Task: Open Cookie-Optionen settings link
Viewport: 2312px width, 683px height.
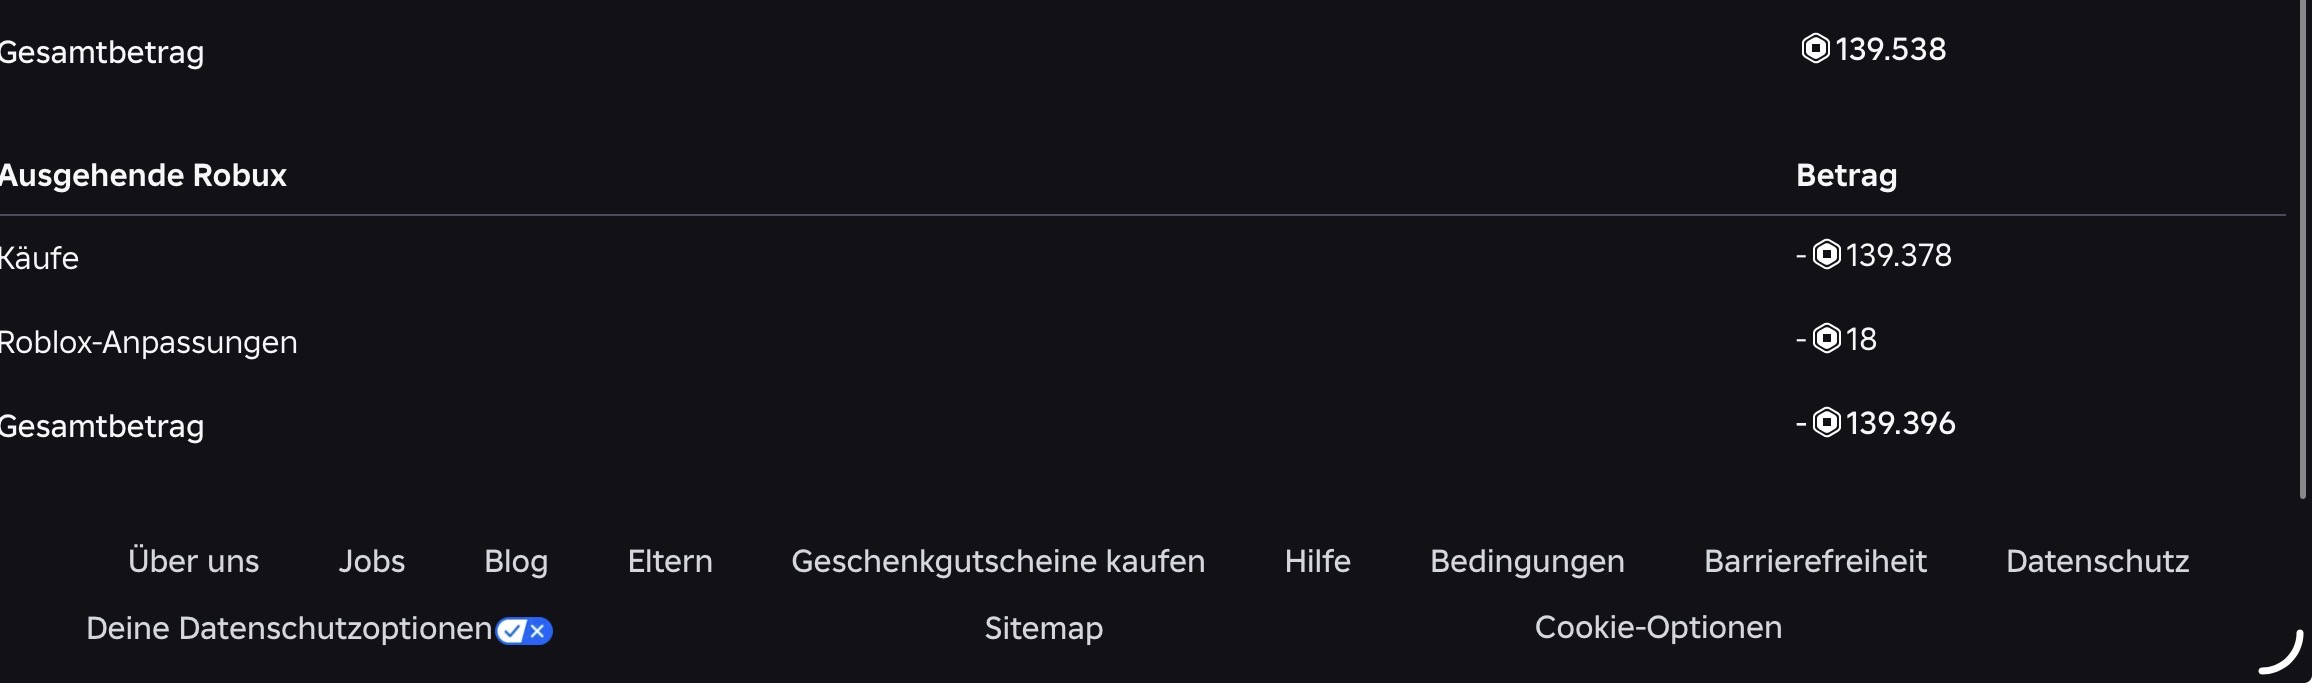Action: 1658,627
